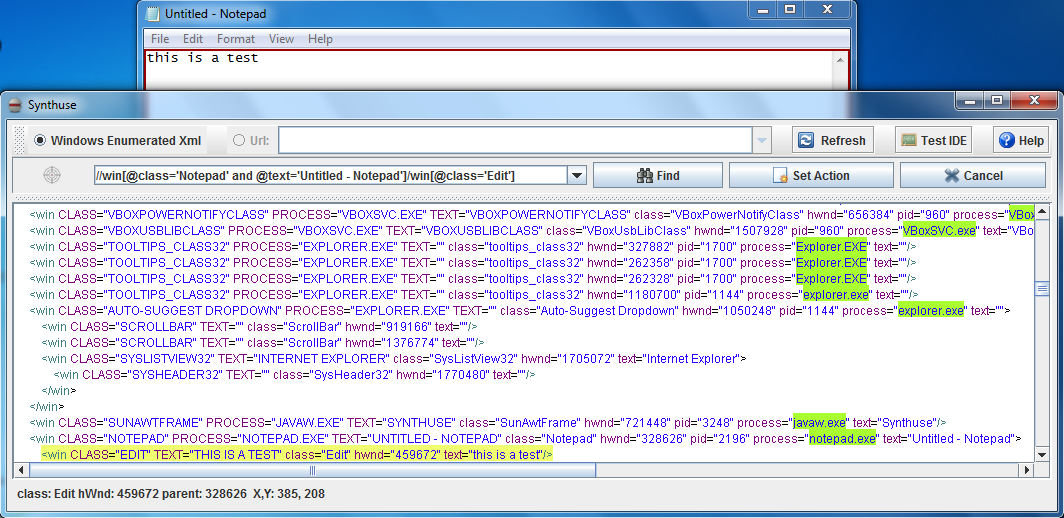Viewport: 1064px width, 518px height.
Task: Open the Notepad Format menu
Action: [236, 39]
